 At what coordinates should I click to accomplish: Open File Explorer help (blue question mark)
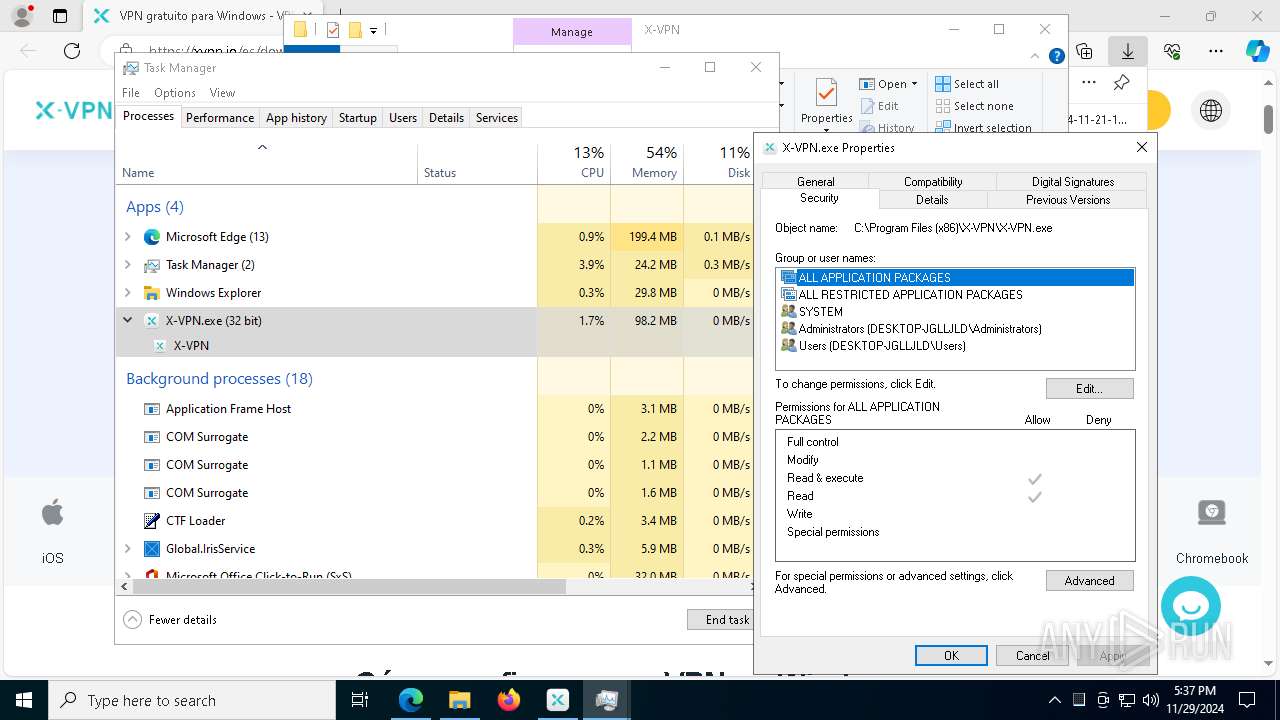(x=1056, y=56)
